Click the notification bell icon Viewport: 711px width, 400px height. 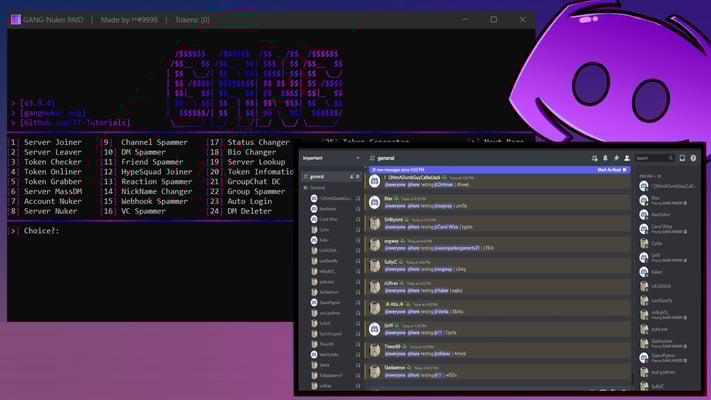point(605,158)
